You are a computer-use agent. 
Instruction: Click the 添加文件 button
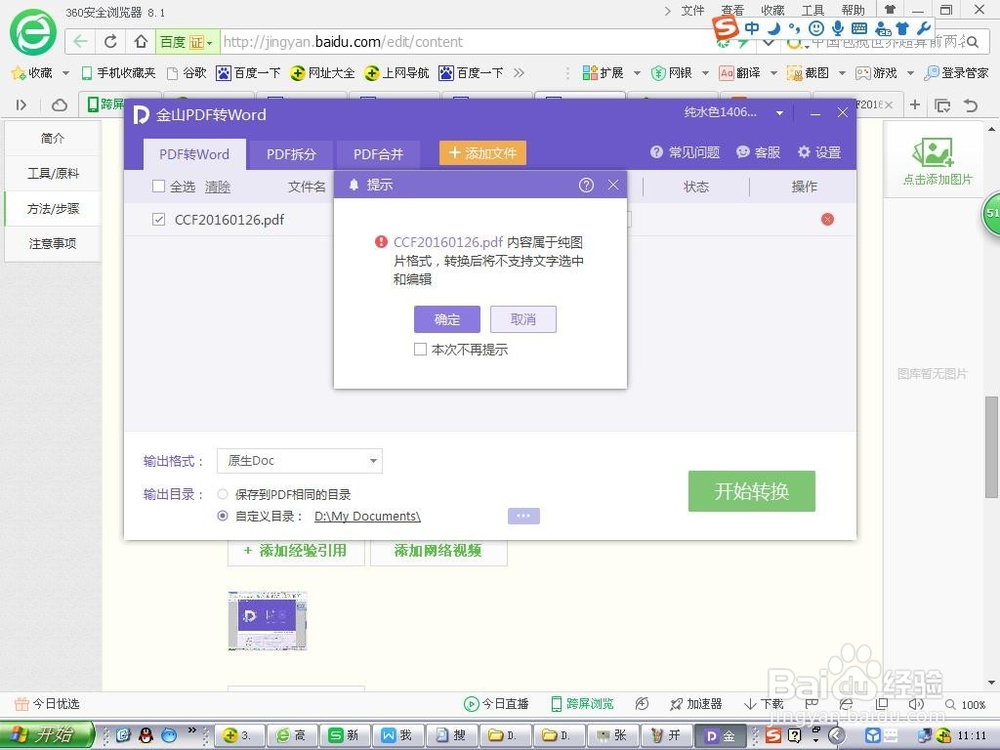(x=483, y=153)
